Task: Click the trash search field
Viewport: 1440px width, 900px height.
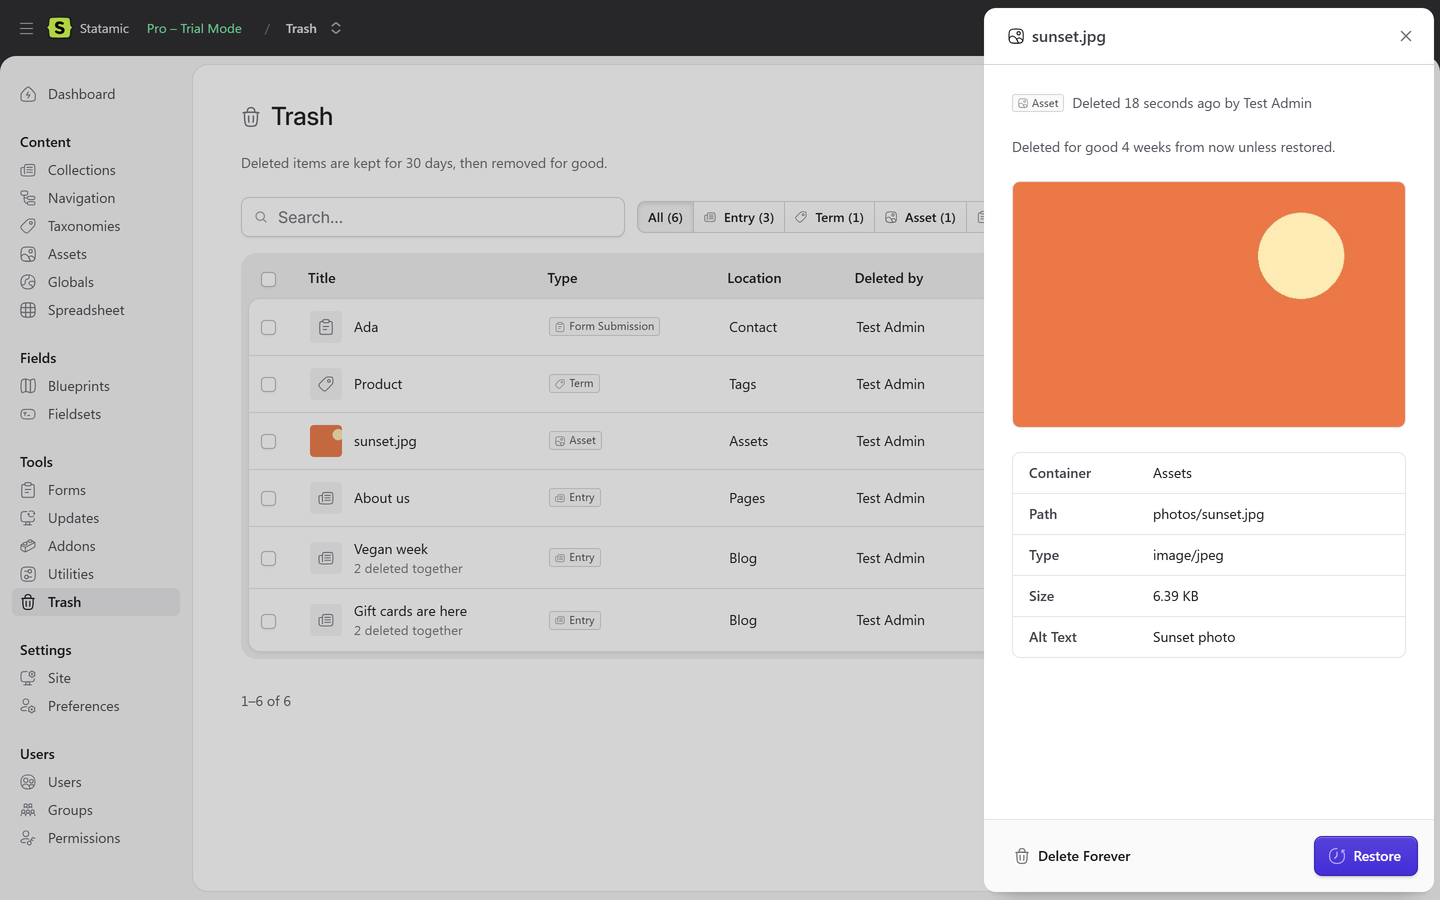Action: 433,217
